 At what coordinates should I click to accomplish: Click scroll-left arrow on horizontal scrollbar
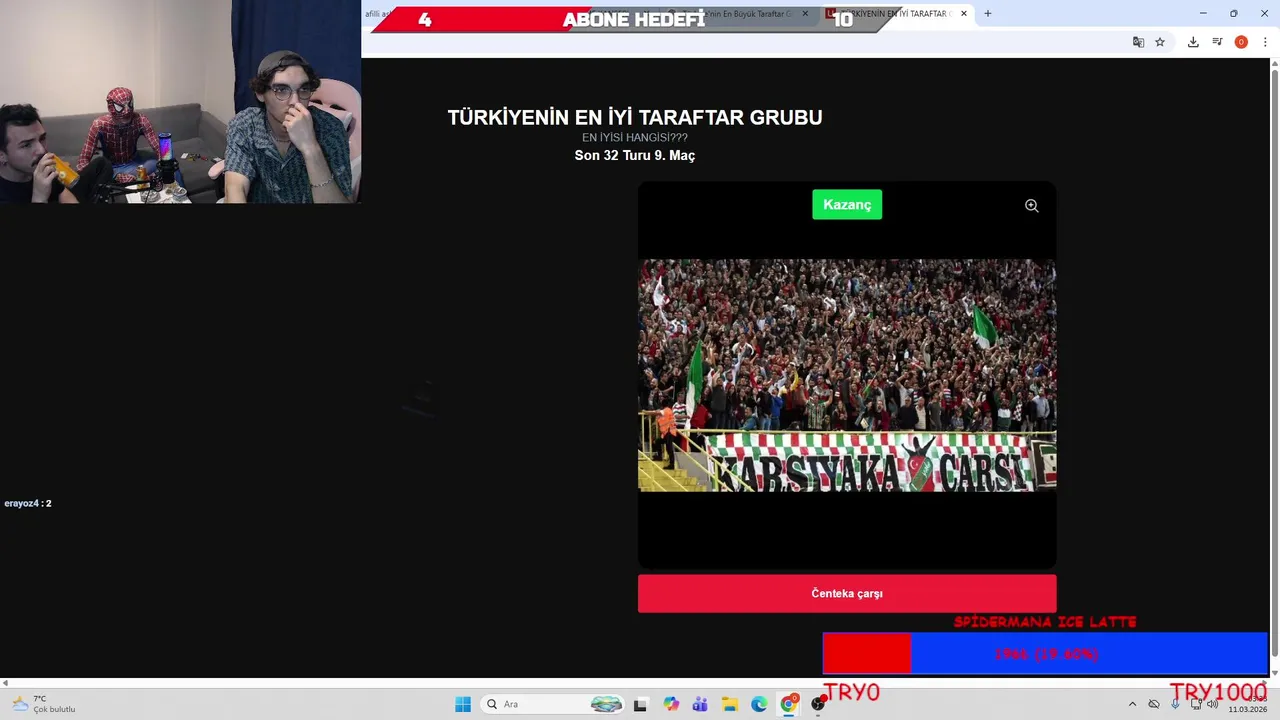pyautogui.click(x=4, y=683)
